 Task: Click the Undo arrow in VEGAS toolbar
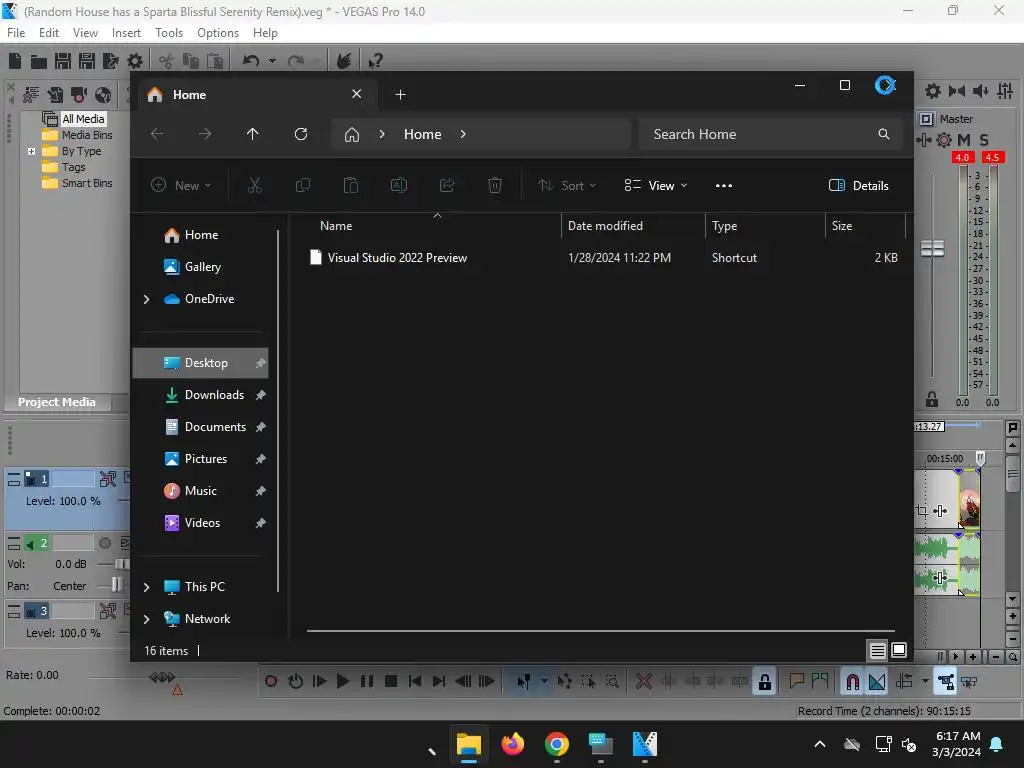(251, 61)
